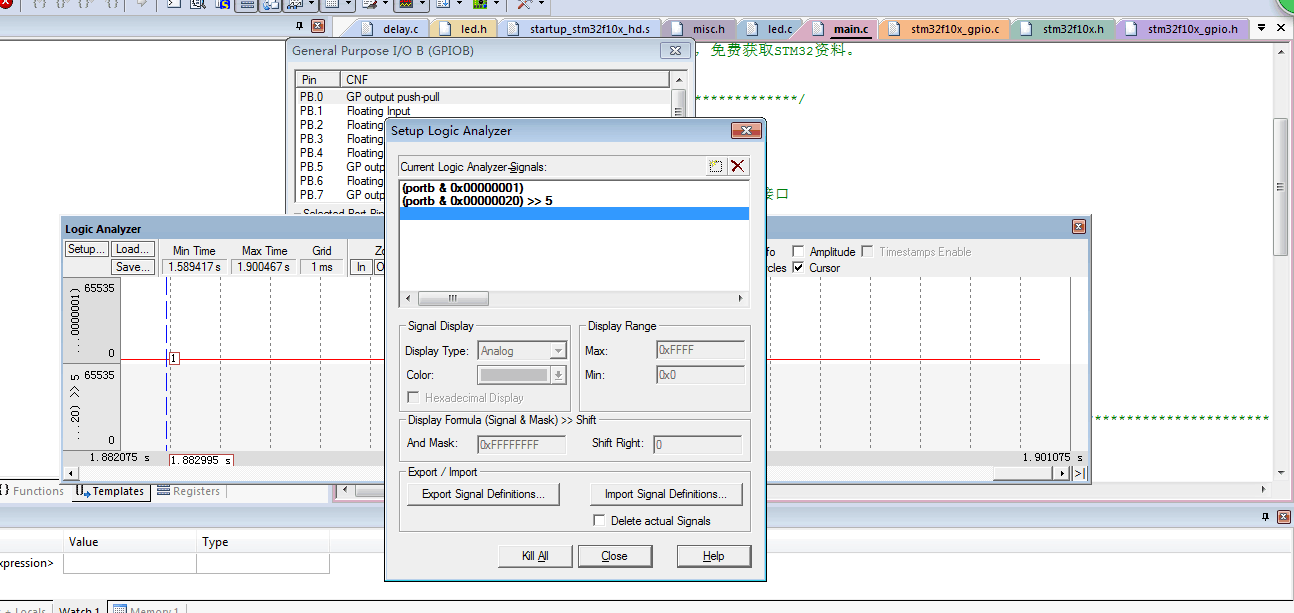Image resolution: width=1294 pixels, height=613 pixels.
Task: Close the GPIOB peripheral window
Action: tap(673, 51)
